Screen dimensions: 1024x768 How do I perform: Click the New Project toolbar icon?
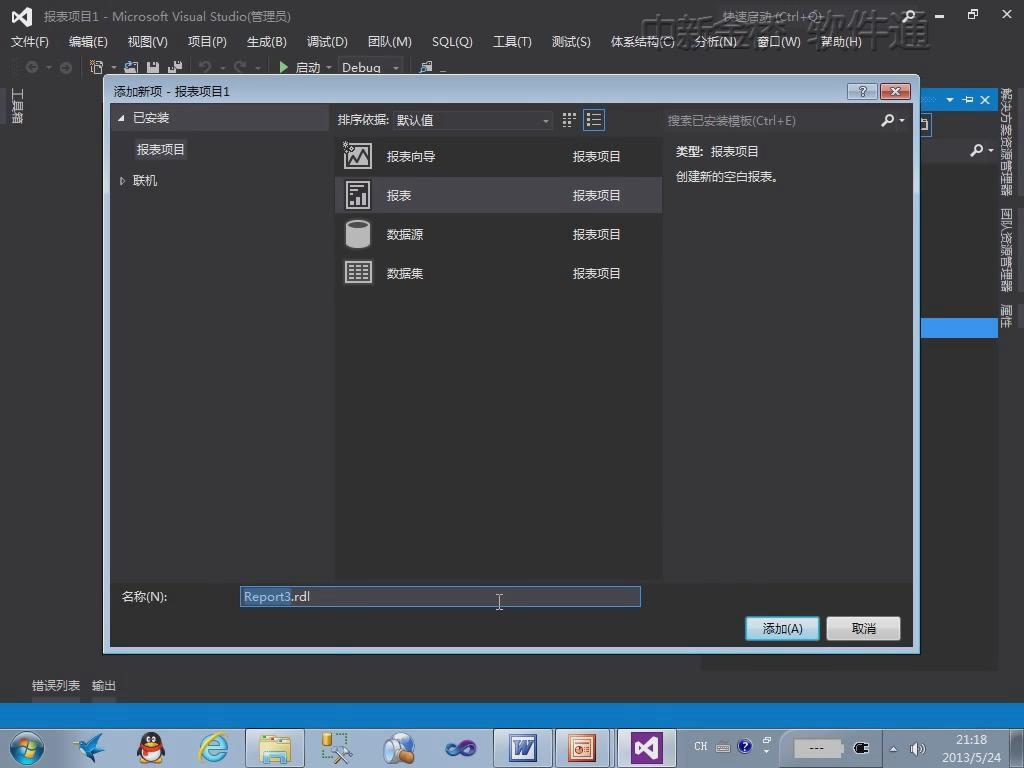96,67
